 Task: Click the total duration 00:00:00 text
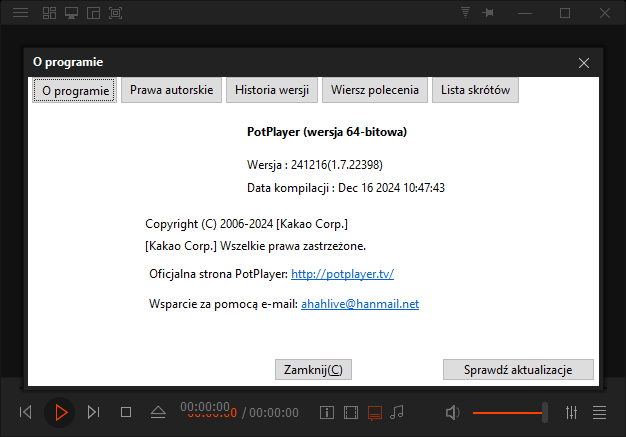click(274, 413)
